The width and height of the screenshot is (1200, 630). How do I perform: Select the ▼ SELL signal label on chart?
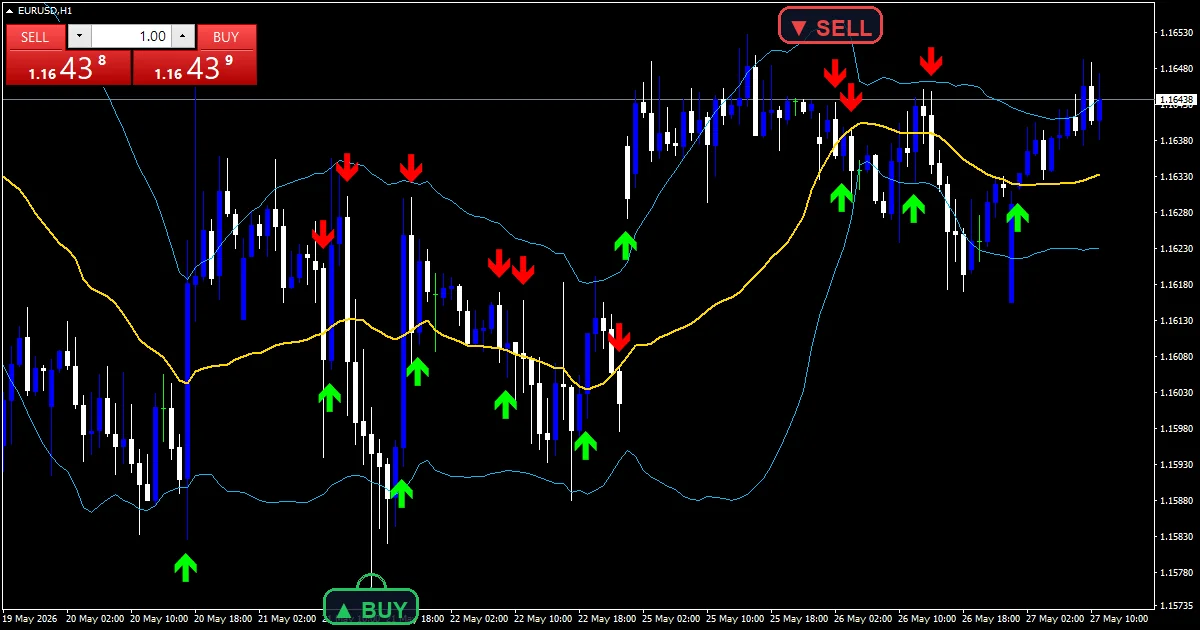(831, 27)
